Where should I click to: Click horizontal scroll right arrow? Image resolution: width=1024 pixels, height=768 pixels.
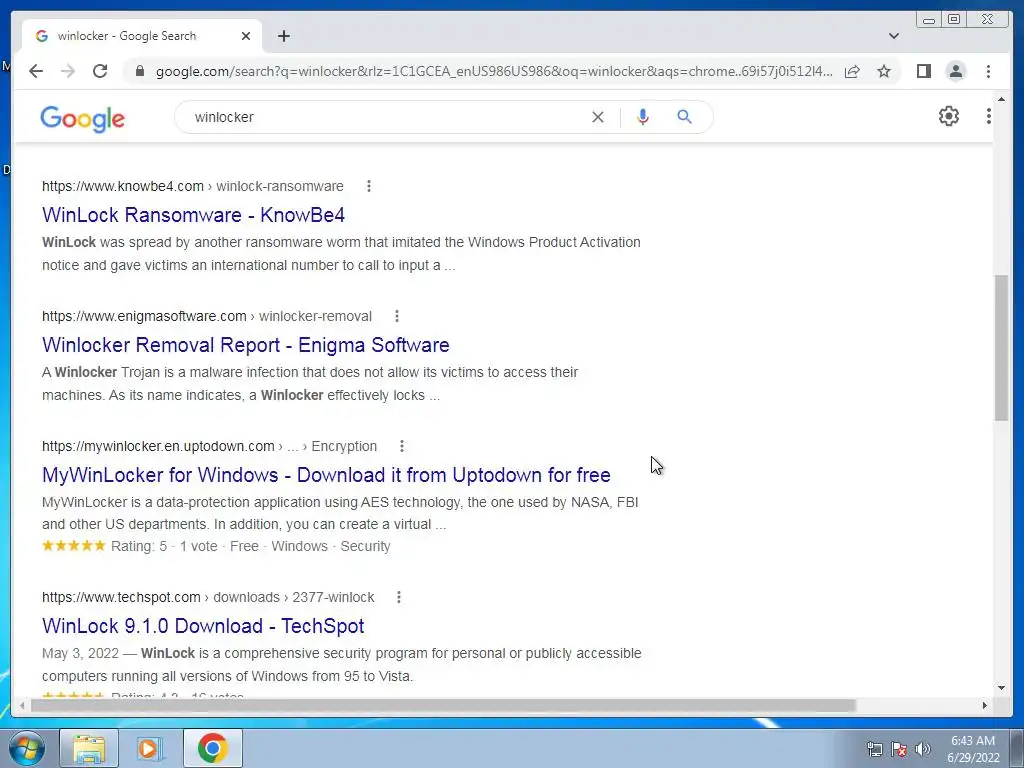[985, 705]
